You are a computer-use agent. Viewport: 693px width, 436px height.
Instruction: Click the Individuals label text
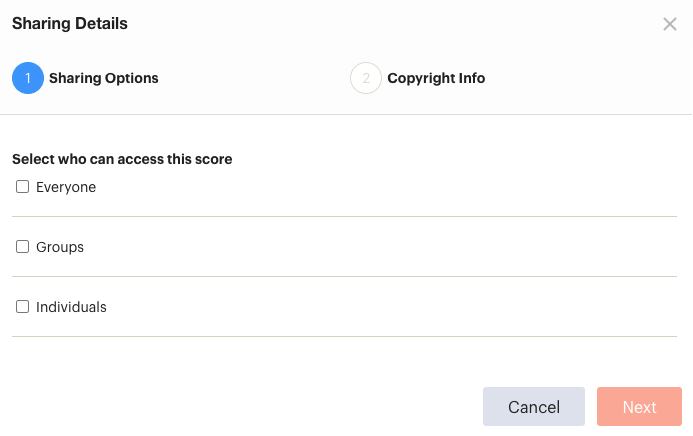pos(71,307)
